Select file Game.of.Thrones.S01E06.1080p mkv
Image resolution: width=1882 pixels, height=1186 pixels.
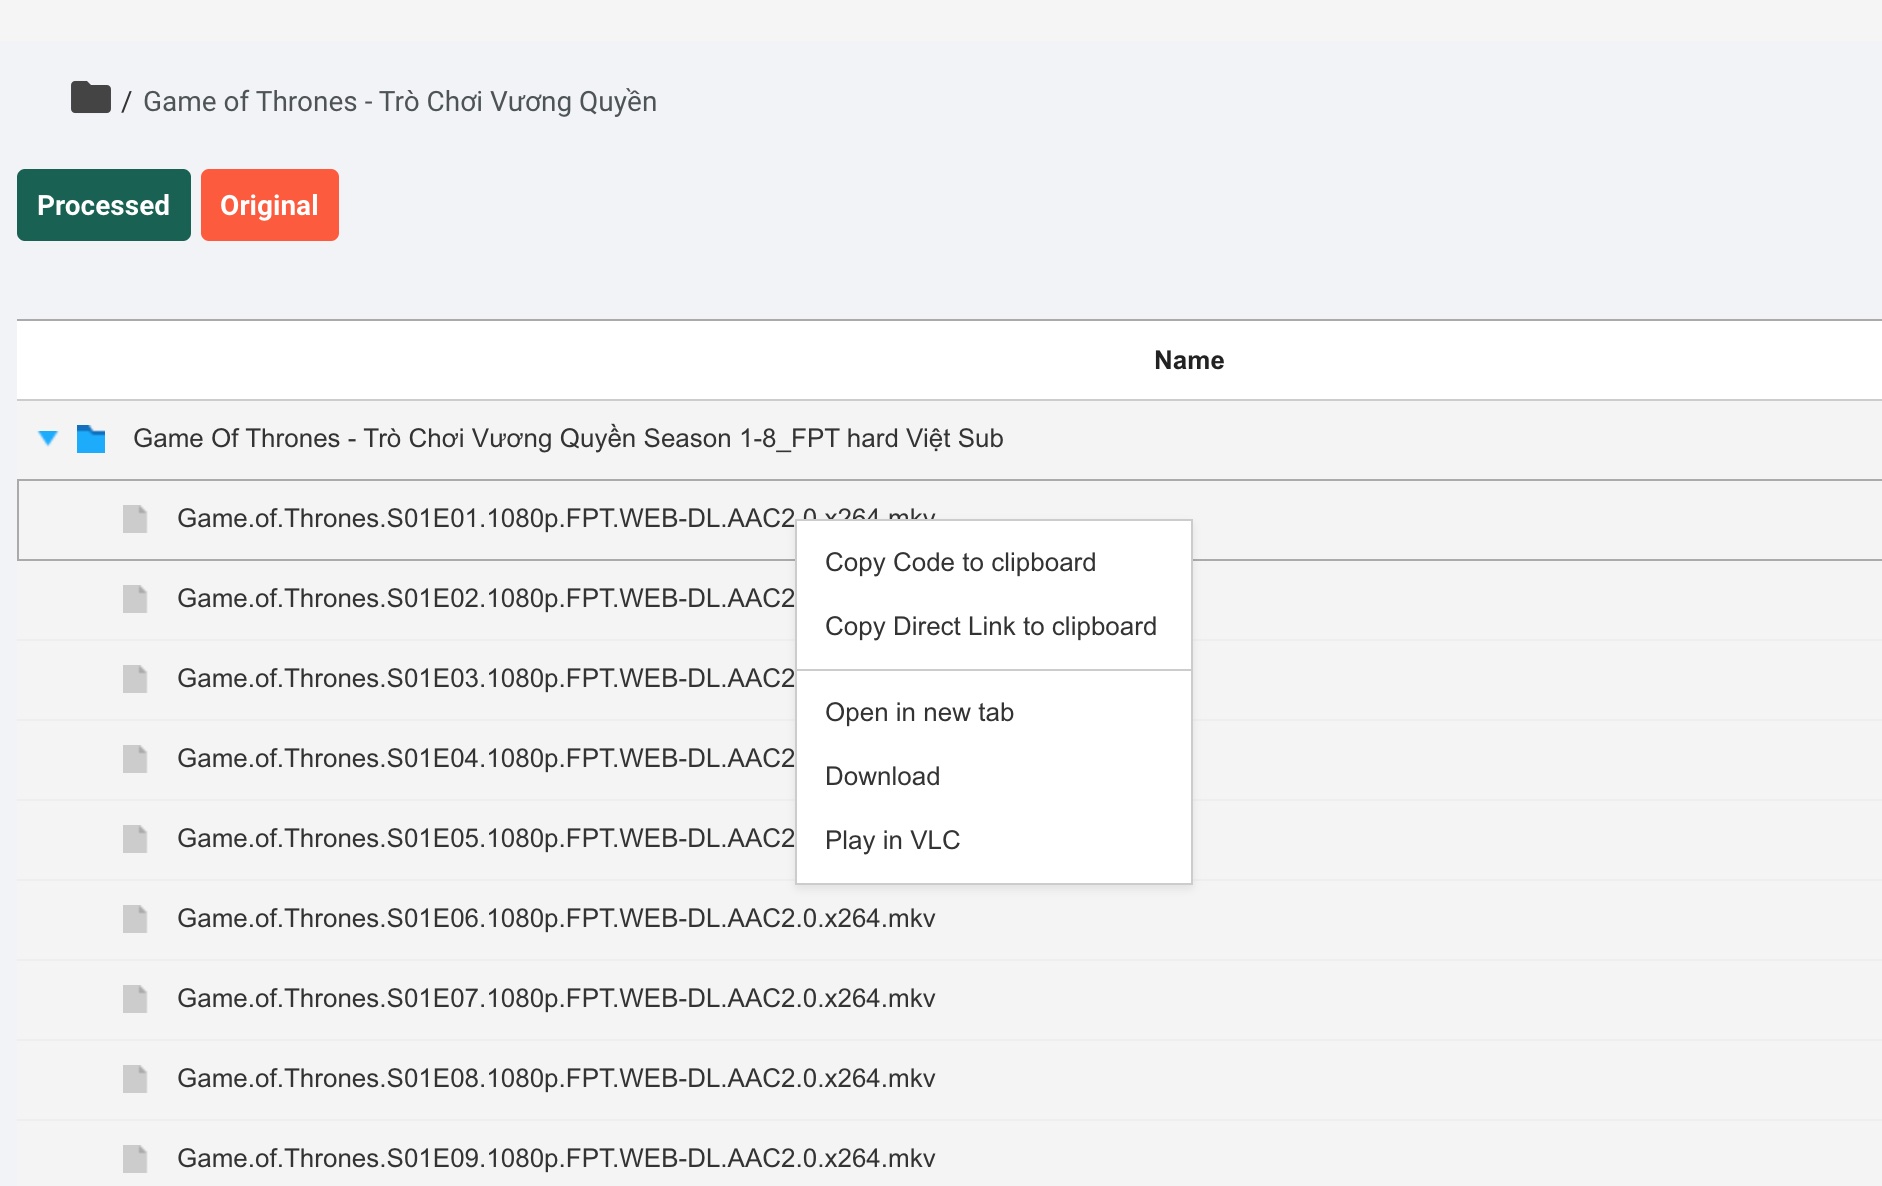click(556, 918)
